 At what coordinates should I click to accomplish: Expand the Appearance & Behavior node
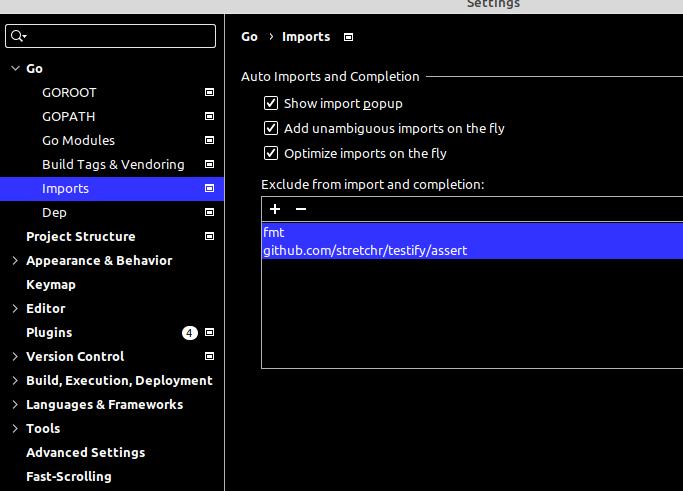coord(15,261)
